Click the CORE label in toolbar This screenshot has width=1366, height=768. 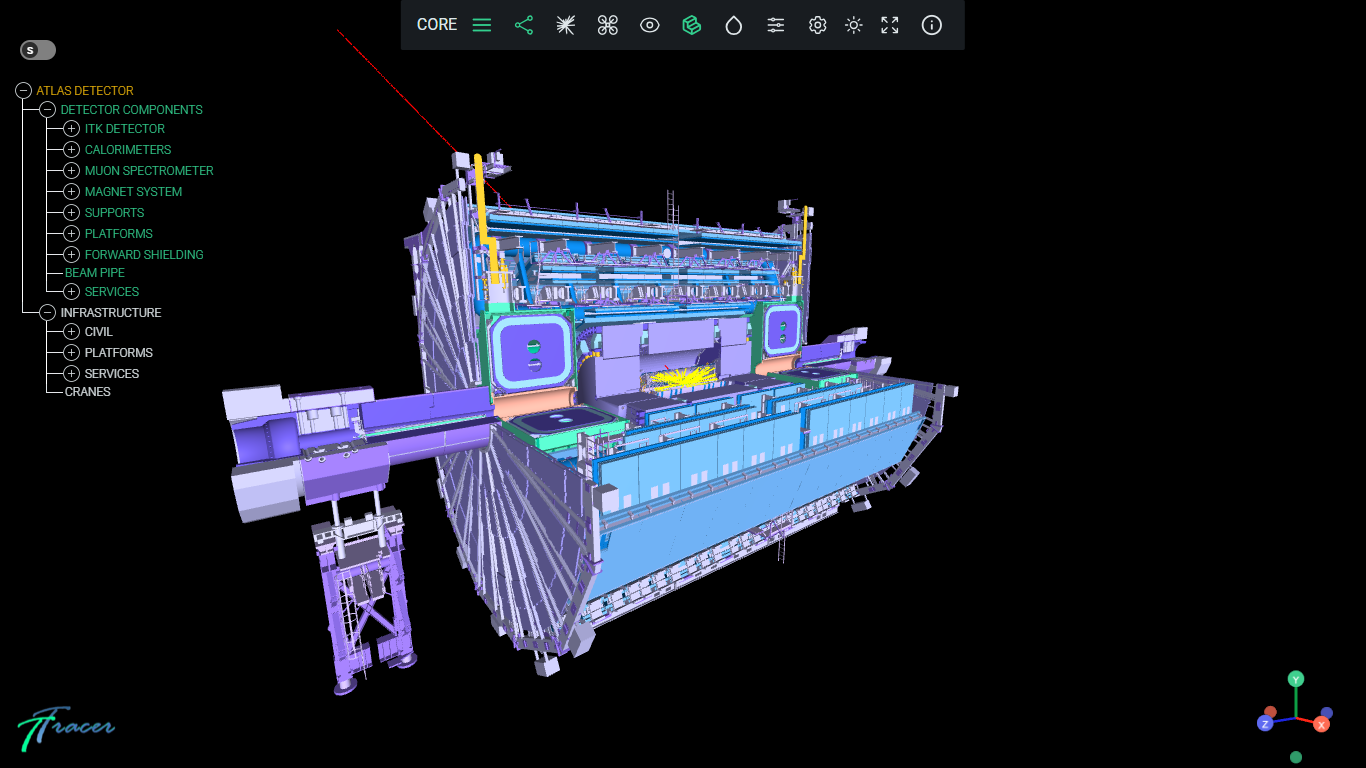coord(437,25)
